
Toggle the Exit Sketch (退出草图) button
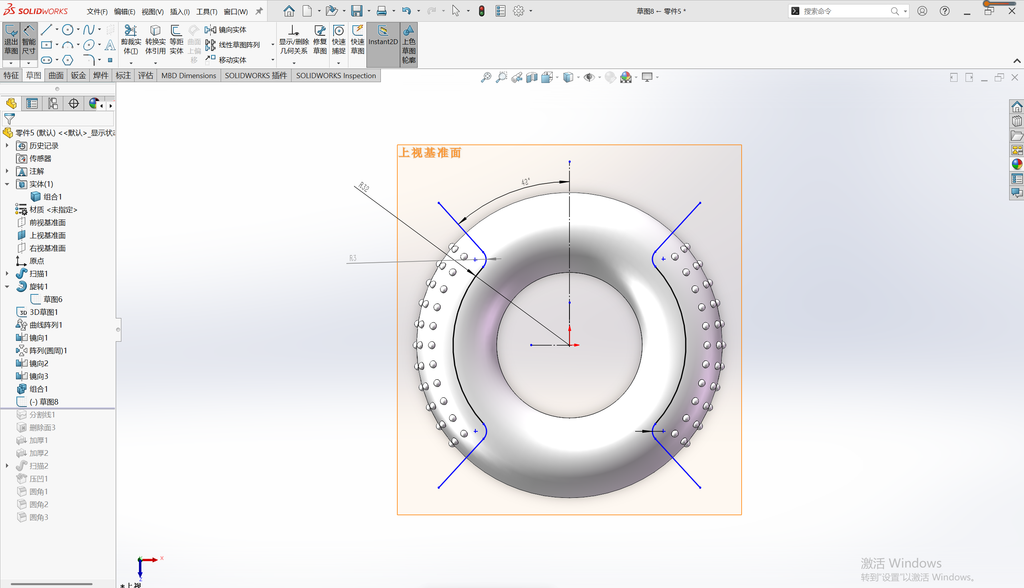click(11, 41)
